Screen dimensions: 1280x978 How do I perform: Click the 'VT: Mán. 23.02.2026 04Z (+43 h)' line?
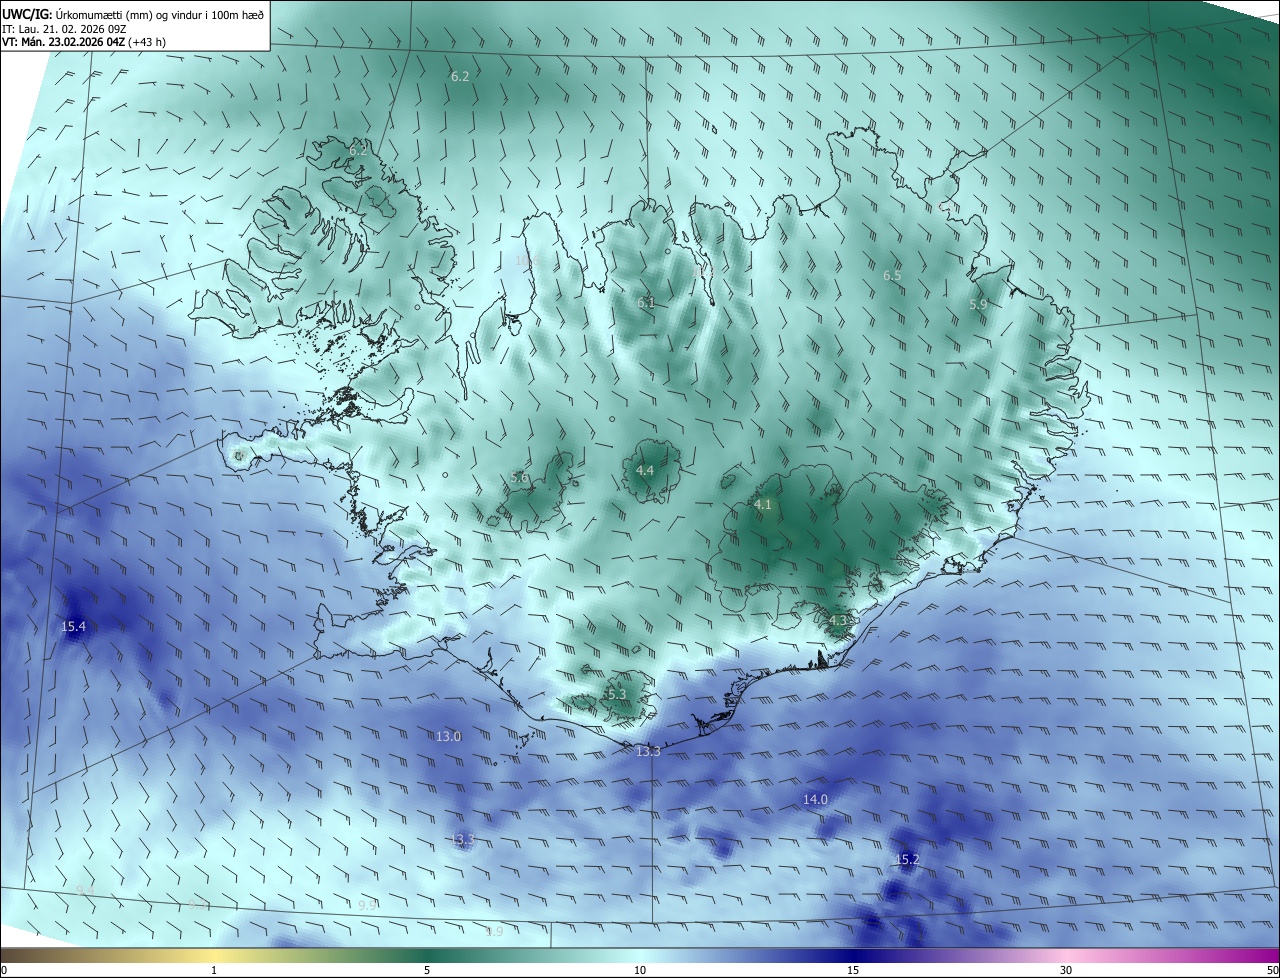click(84, 43)
